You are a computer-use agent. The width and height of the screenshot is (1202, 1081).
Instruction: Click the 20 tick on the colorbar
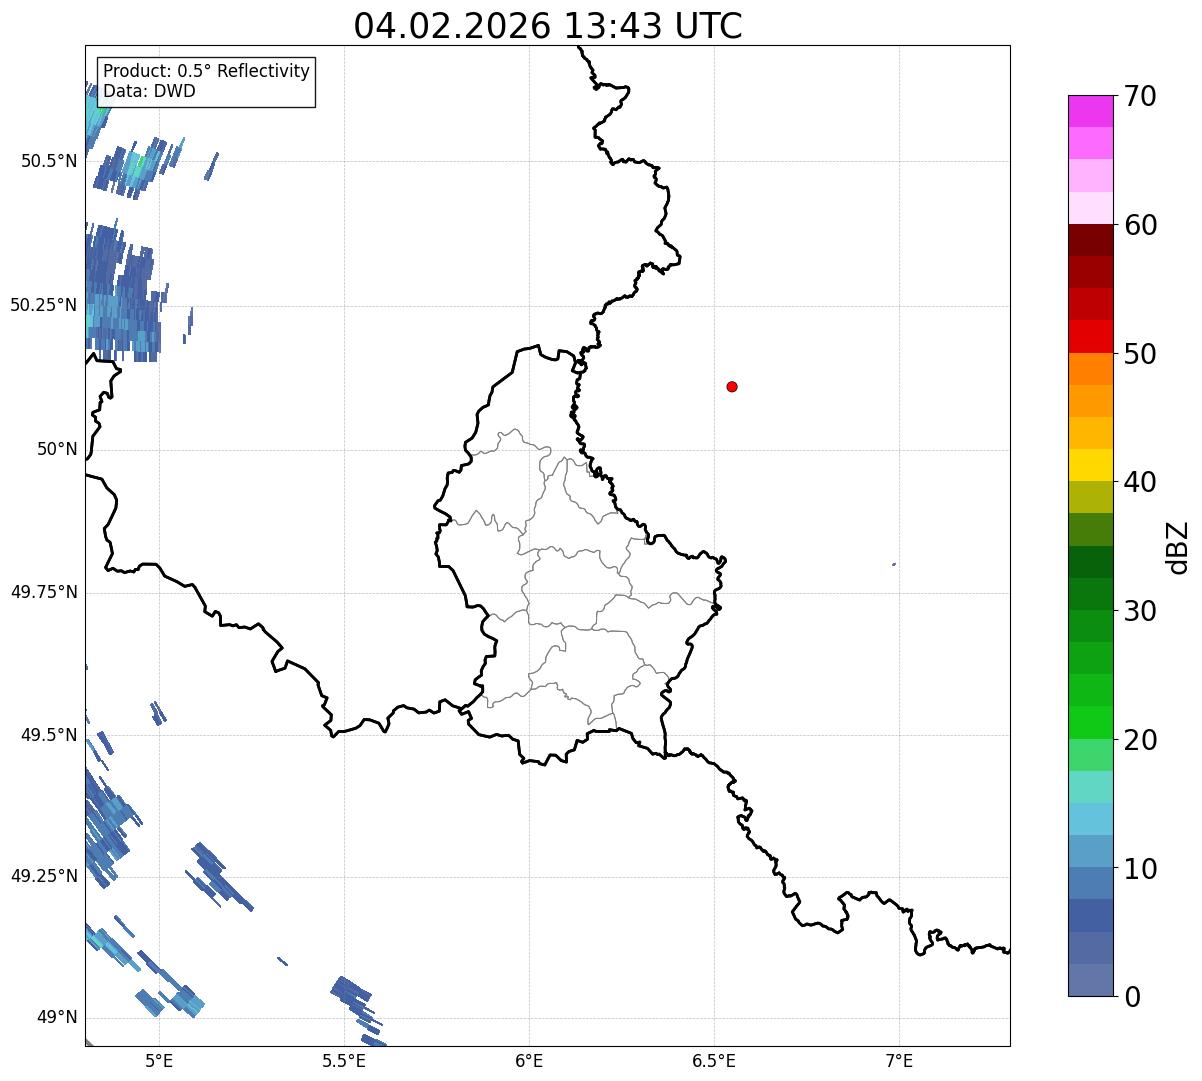(x=1140, y=740)
